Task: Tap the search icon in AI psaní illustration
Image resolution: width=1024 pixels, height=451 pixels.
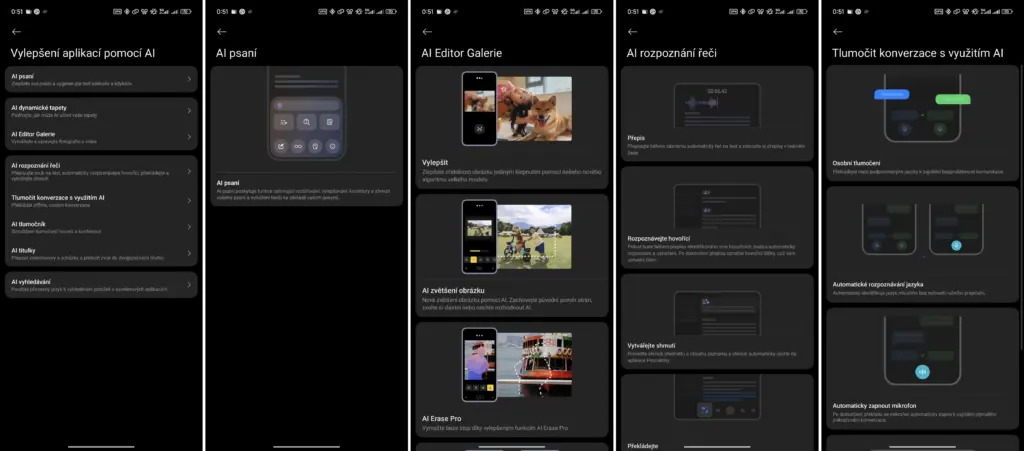Action: (307, 122)
